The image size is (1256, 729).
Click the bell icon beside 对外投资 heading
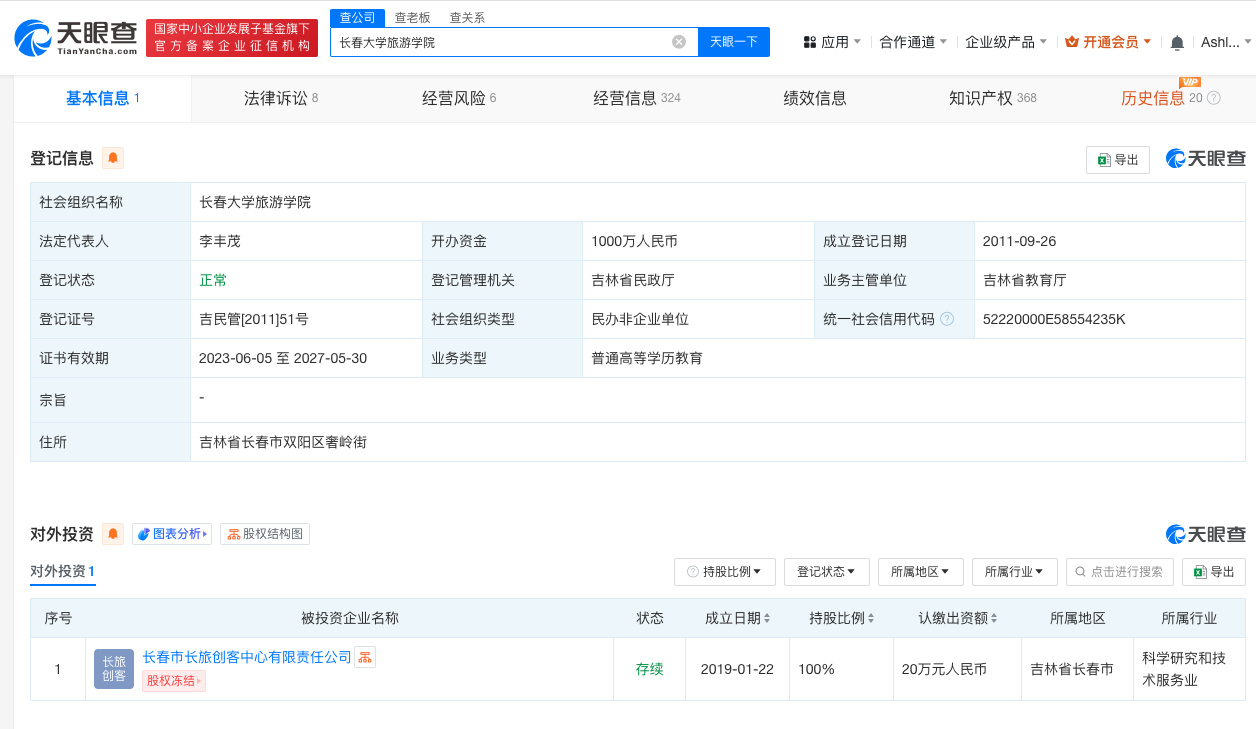pos(113,534)
